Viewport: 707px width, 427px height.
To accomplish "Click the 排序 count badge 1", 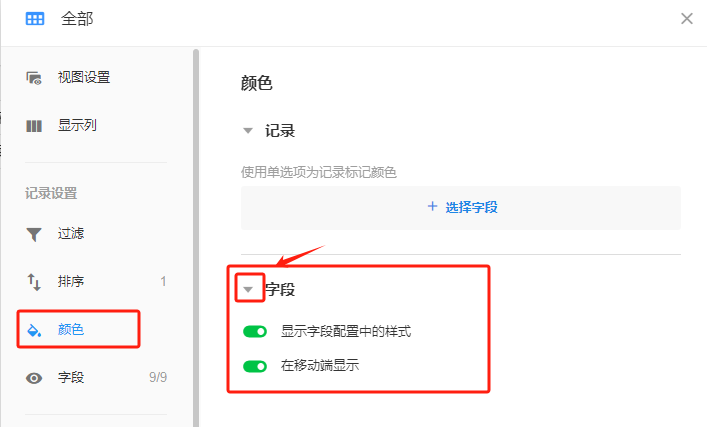I will [163, 282].
